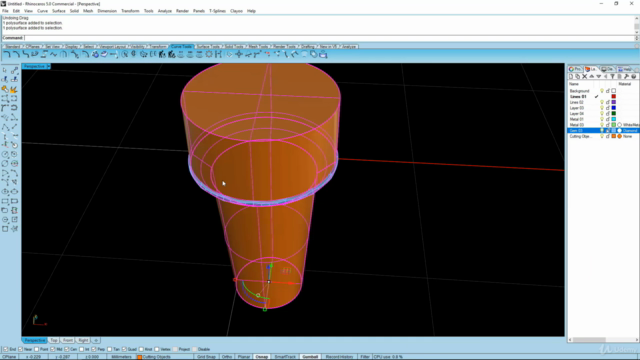
Task: Toggle Ortho mode in status bar
Action: [x=227, y=357]
